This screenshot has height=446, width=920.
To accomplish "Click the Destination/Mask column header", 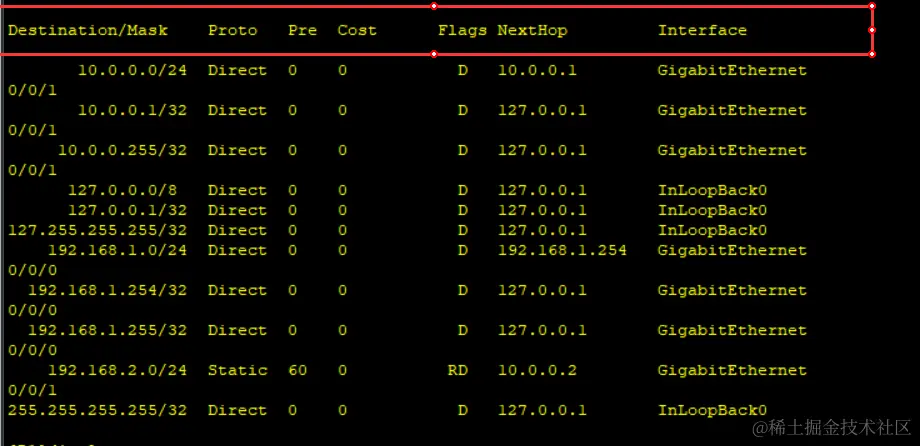I will pos(88,31).
